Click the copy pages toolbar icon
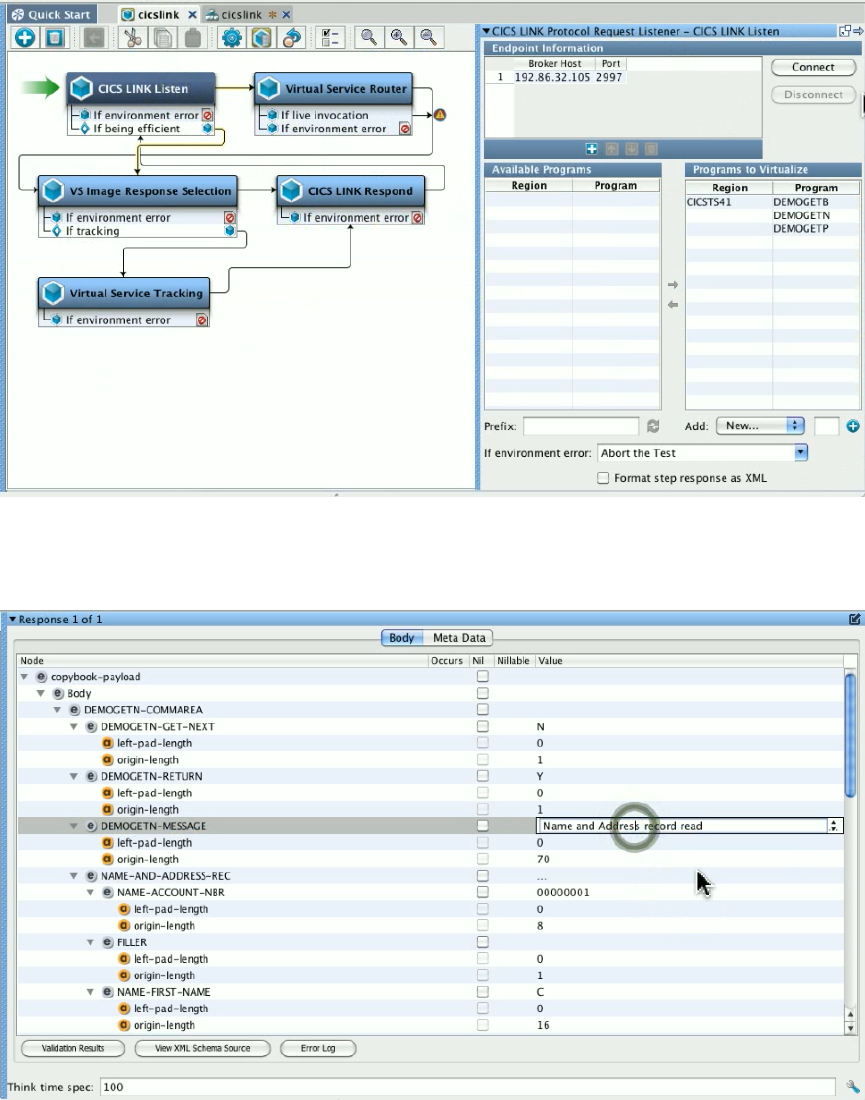 (x=163, y=37)
